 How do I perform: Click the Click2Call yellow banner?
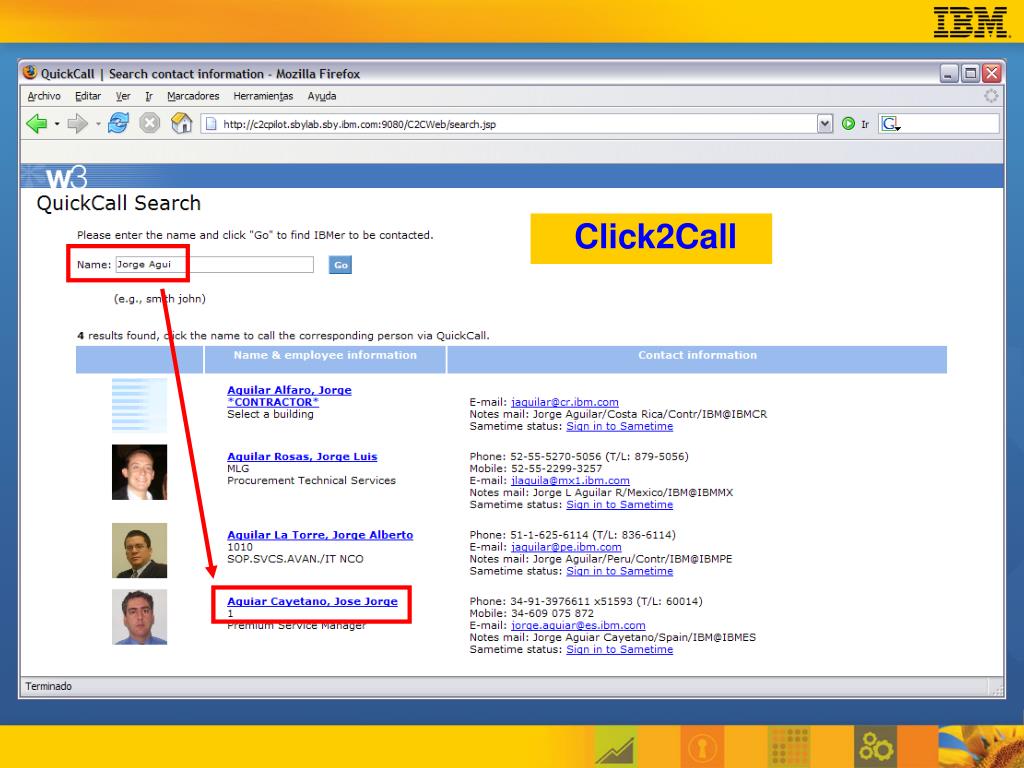pyautogui.click(x=651, y=238)
